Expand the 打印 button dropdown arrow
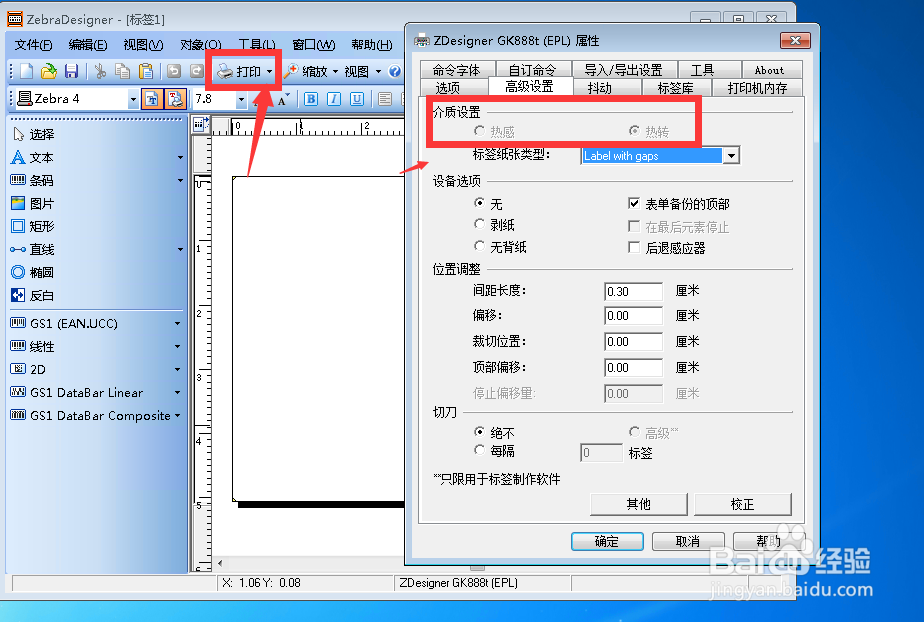The width and height of the screenshot is (924, 622). point(269,71)
